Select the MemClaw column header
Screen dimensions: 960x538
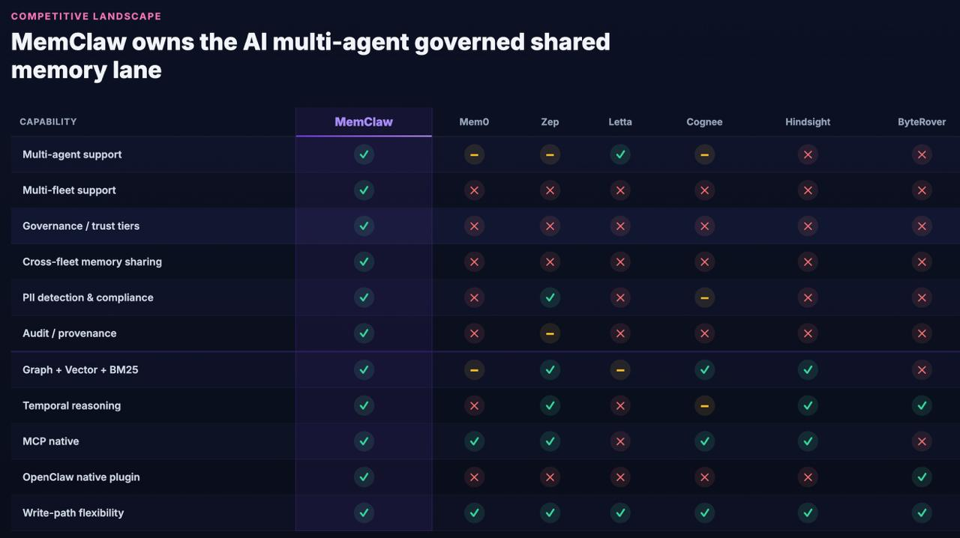364,122
